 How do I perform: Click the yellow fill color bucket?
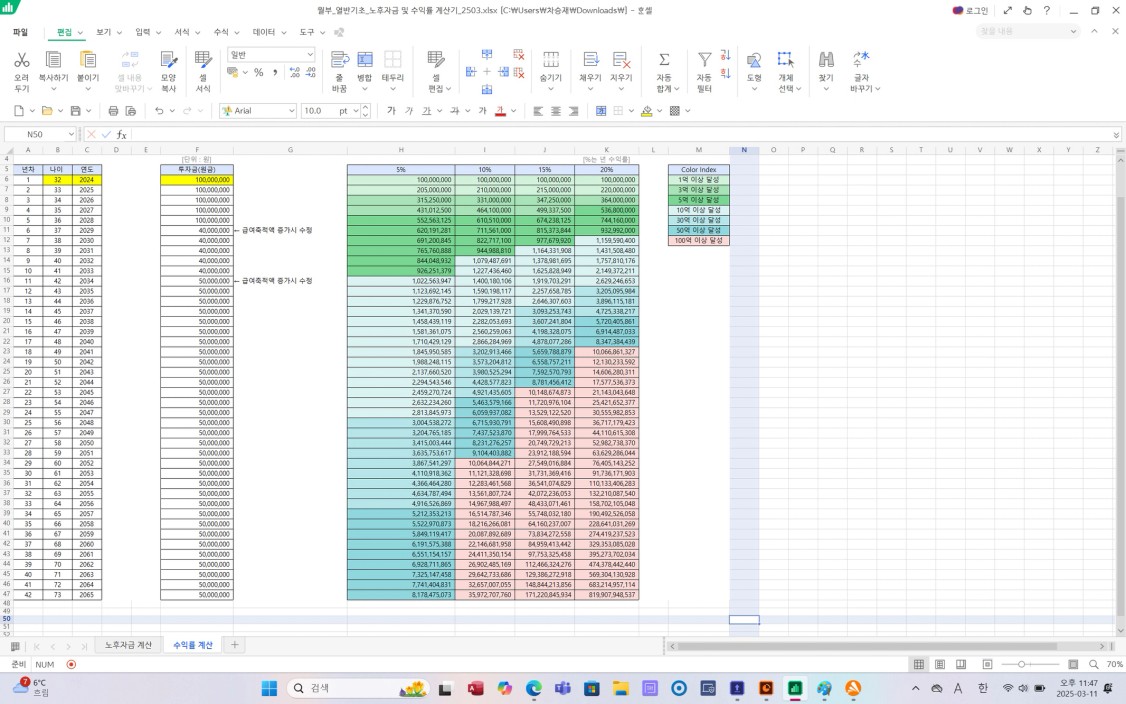coord(647,111)
